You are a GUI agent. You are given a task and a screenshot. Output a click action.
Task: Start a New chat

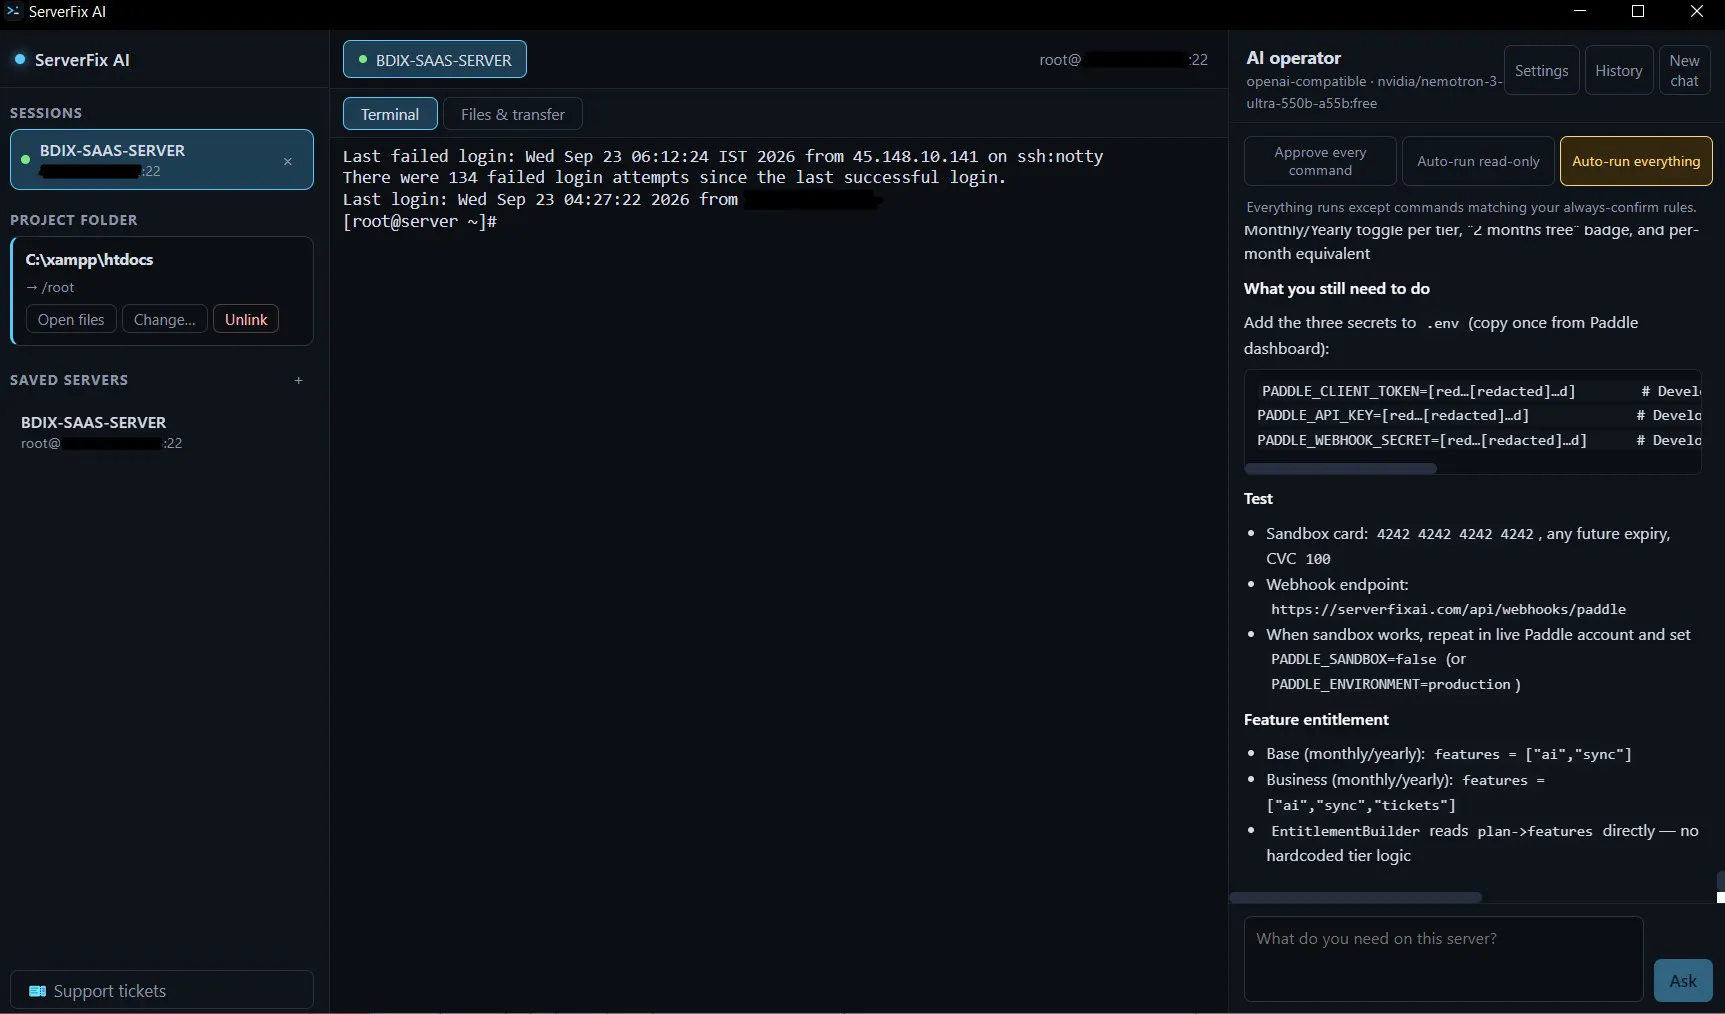[1684, 70]
